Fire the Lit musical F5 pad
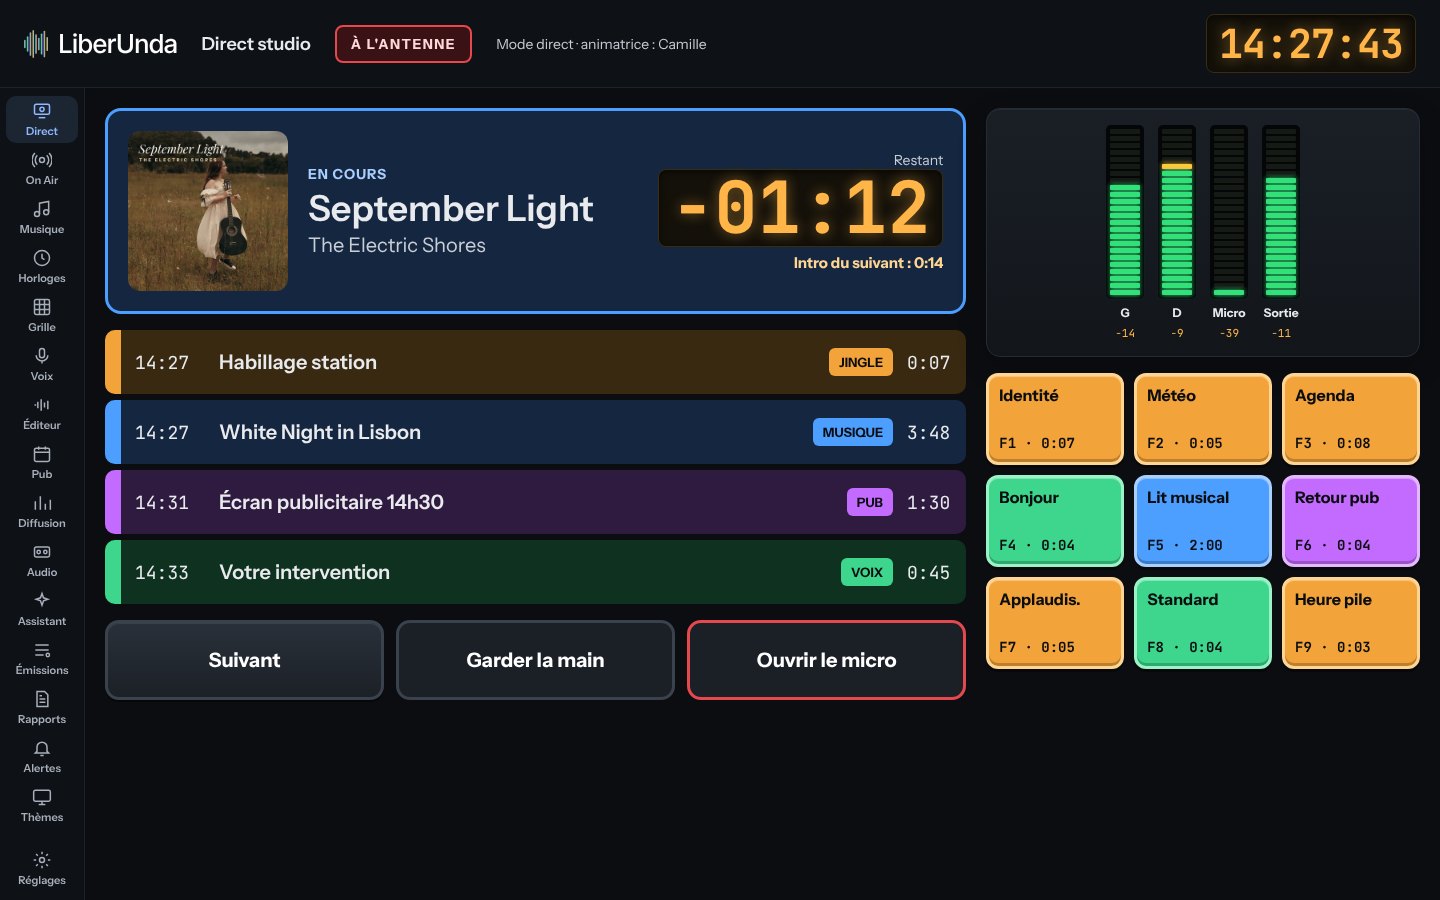1440x900 pixels. (1203, 521)
